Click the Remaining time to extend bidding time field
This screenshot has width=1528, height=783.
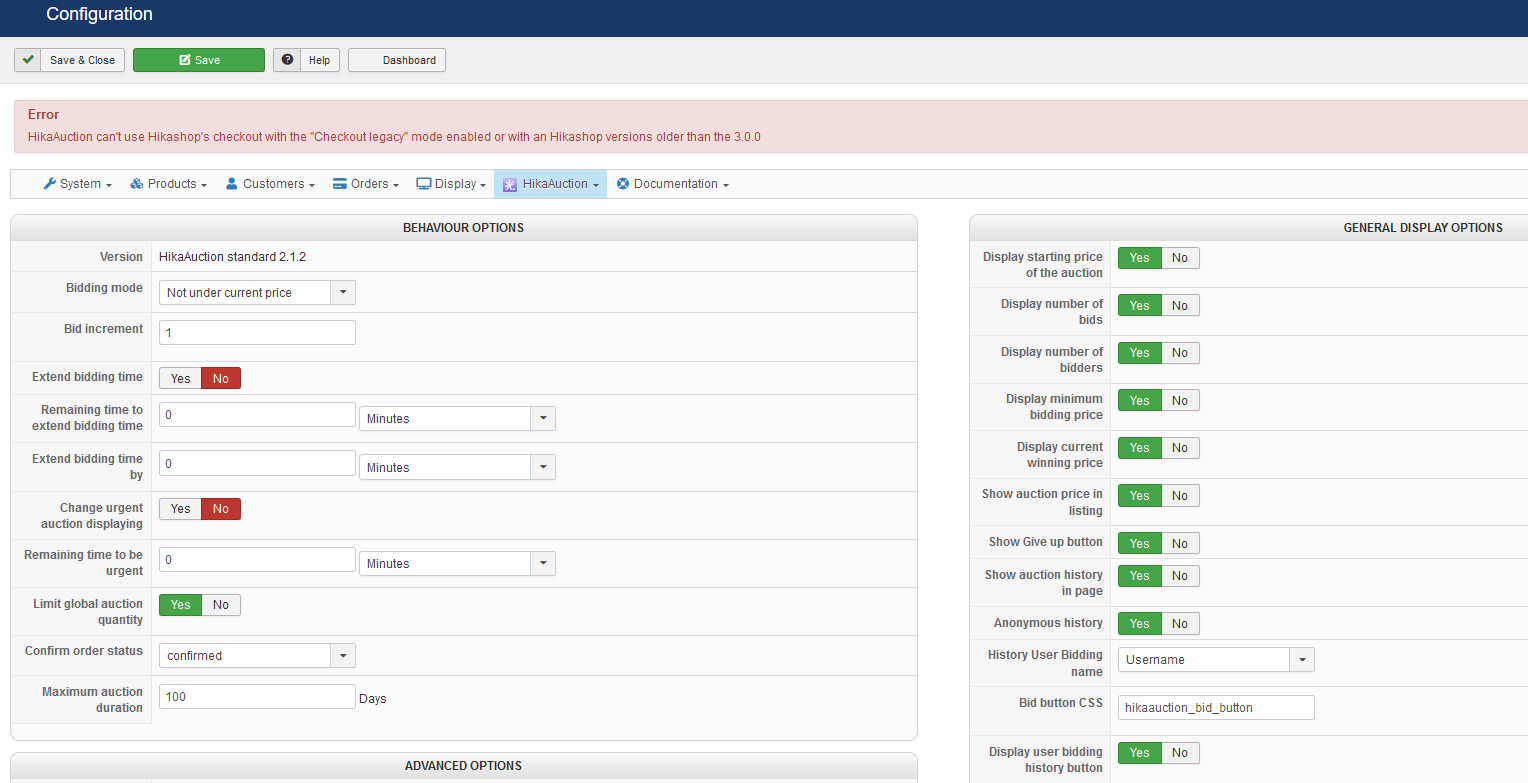[257, 414]
